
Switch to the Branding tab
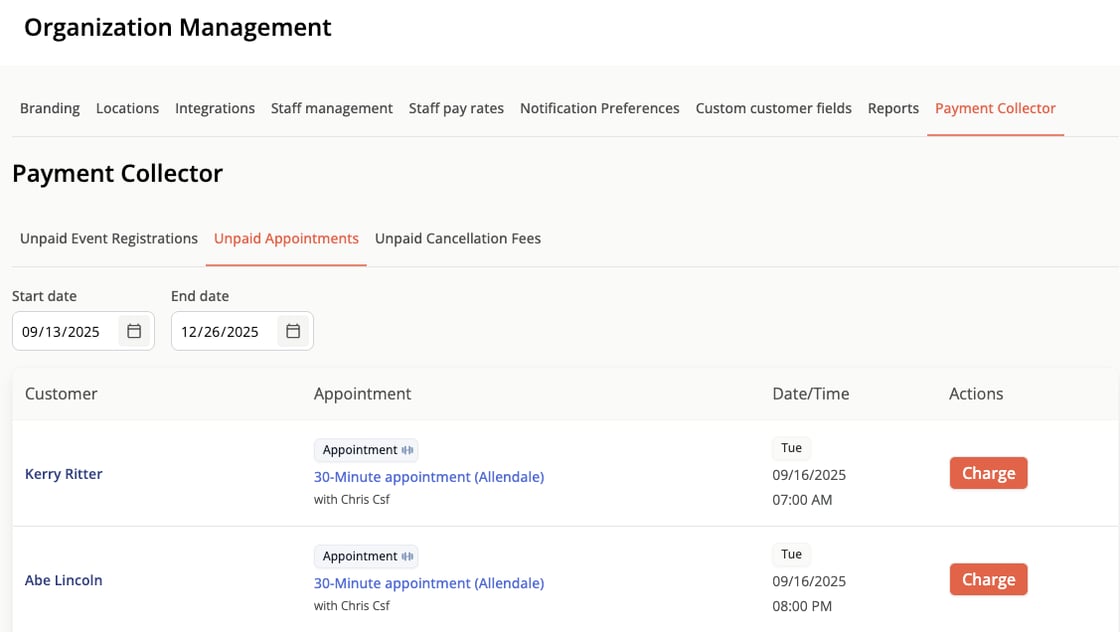coord(50,108)
